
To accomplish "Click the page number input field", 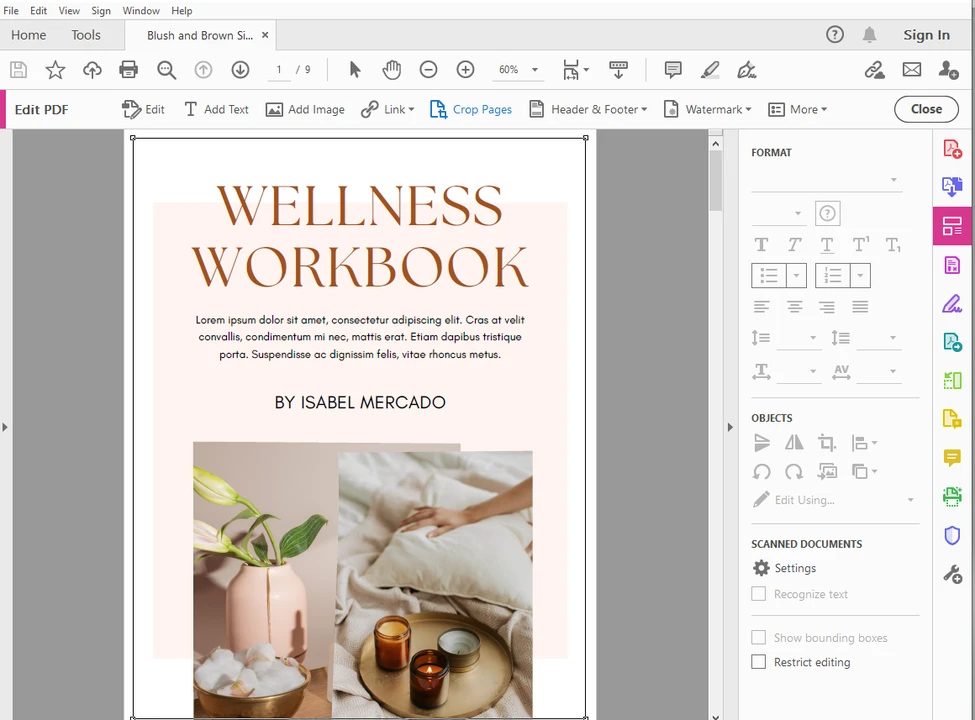I will (279, 70).
